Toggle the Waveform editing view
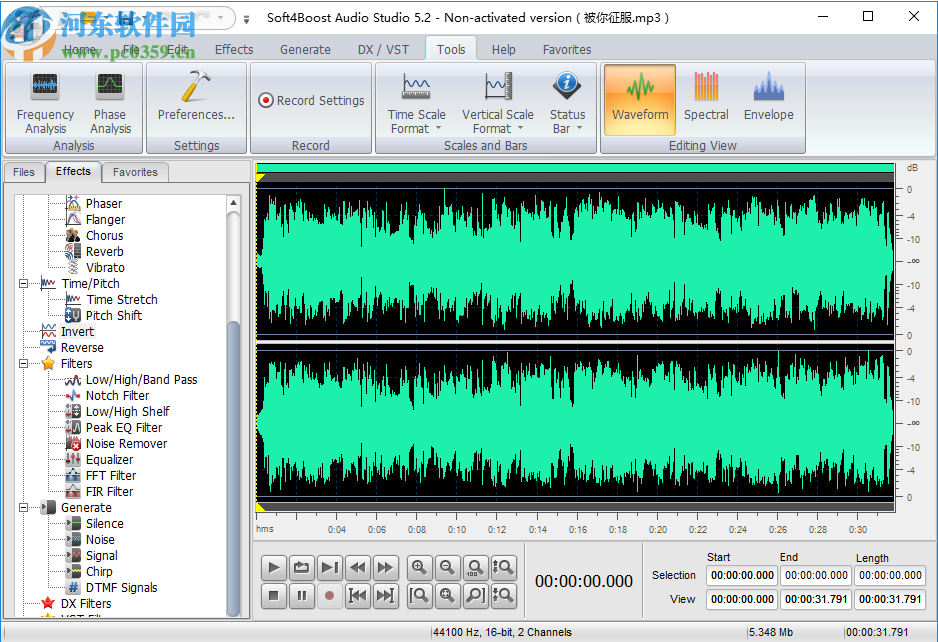 pos(639,100)
